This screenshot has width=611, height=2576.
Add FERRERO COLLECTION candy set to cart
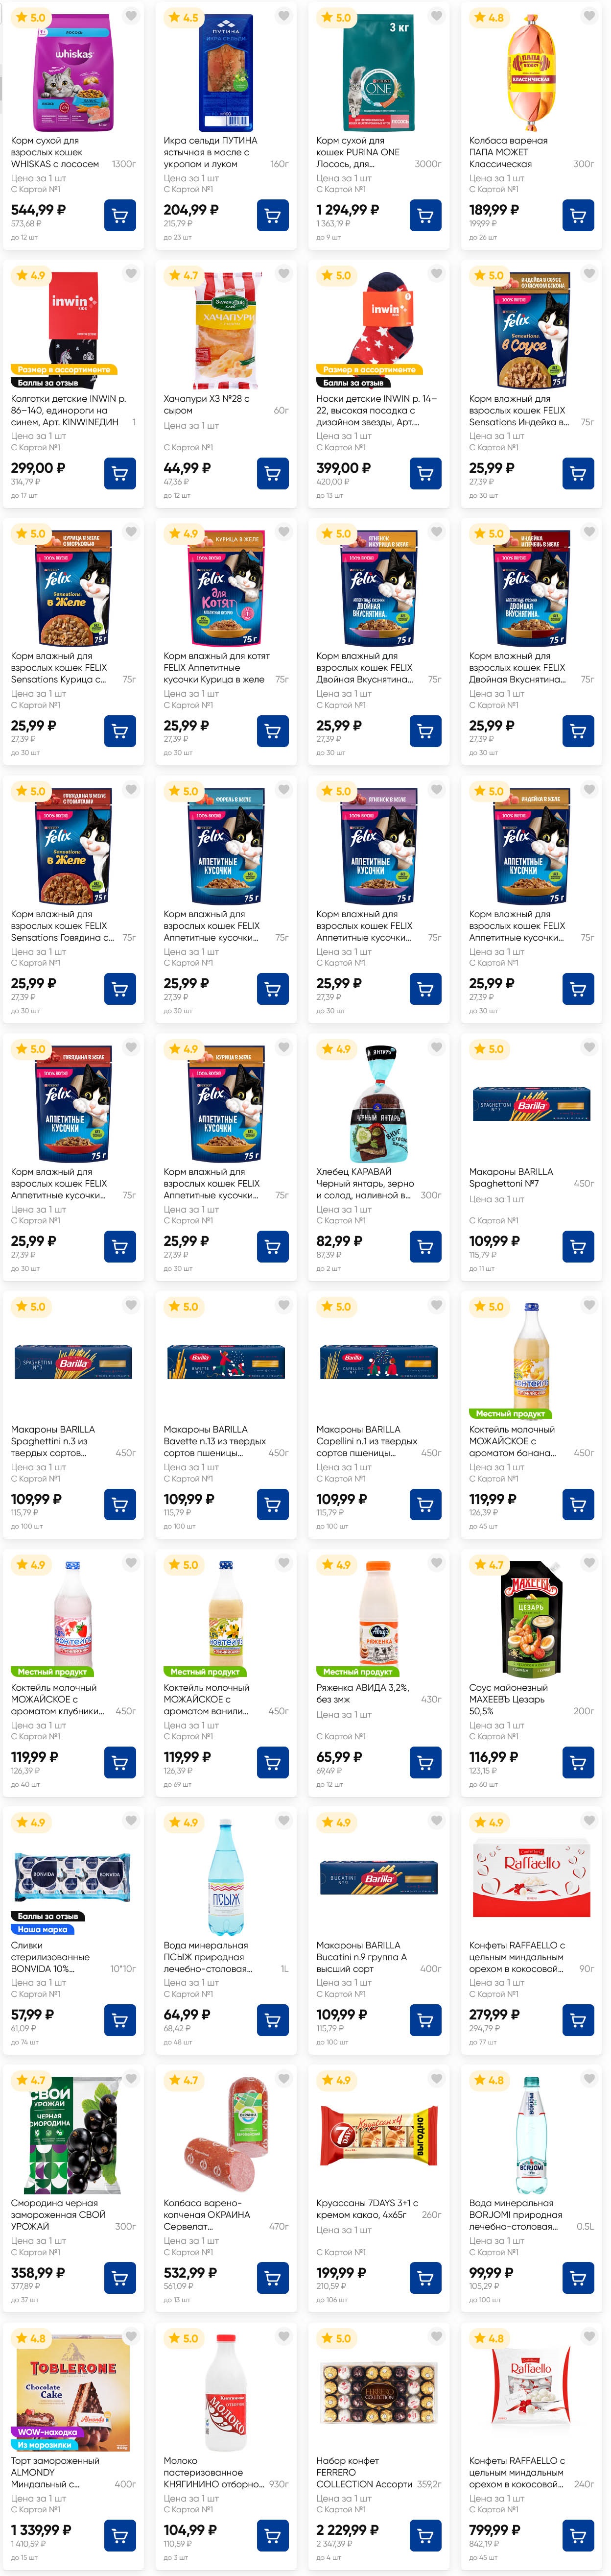point(426,2535)
